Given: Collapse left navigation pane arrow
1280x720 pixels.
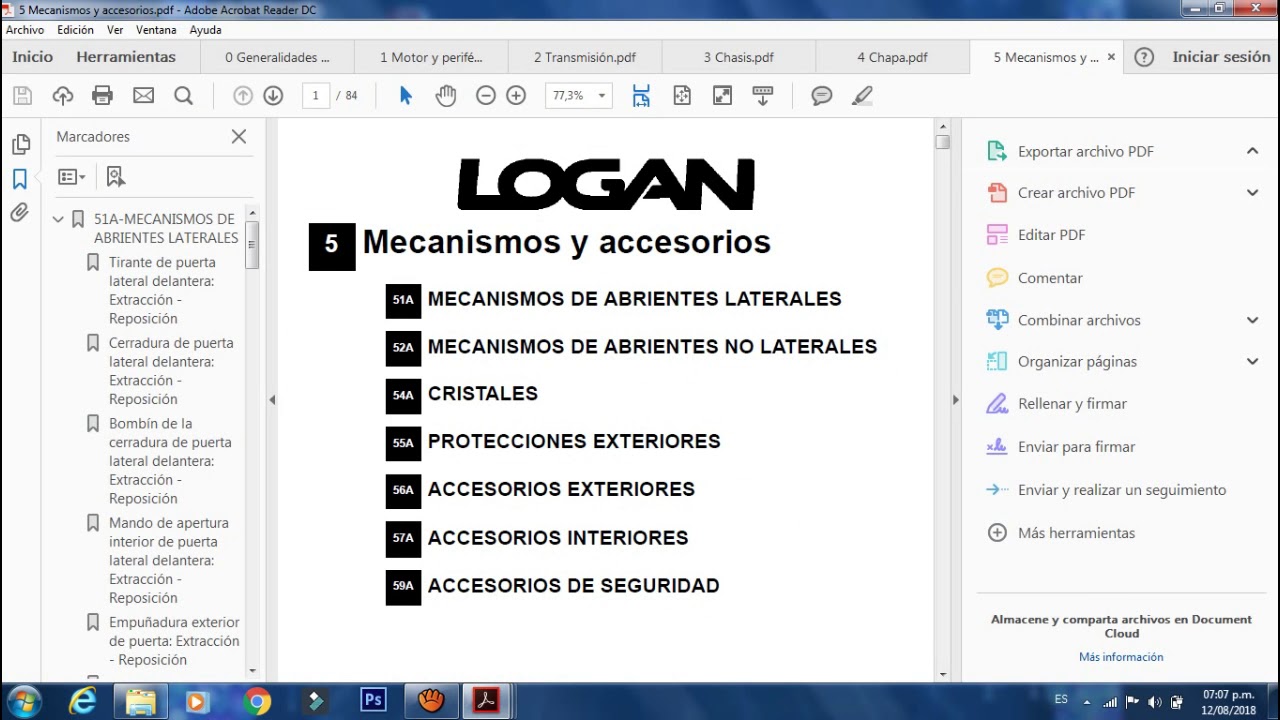Looking at the screenshot, I should (272, 400).
